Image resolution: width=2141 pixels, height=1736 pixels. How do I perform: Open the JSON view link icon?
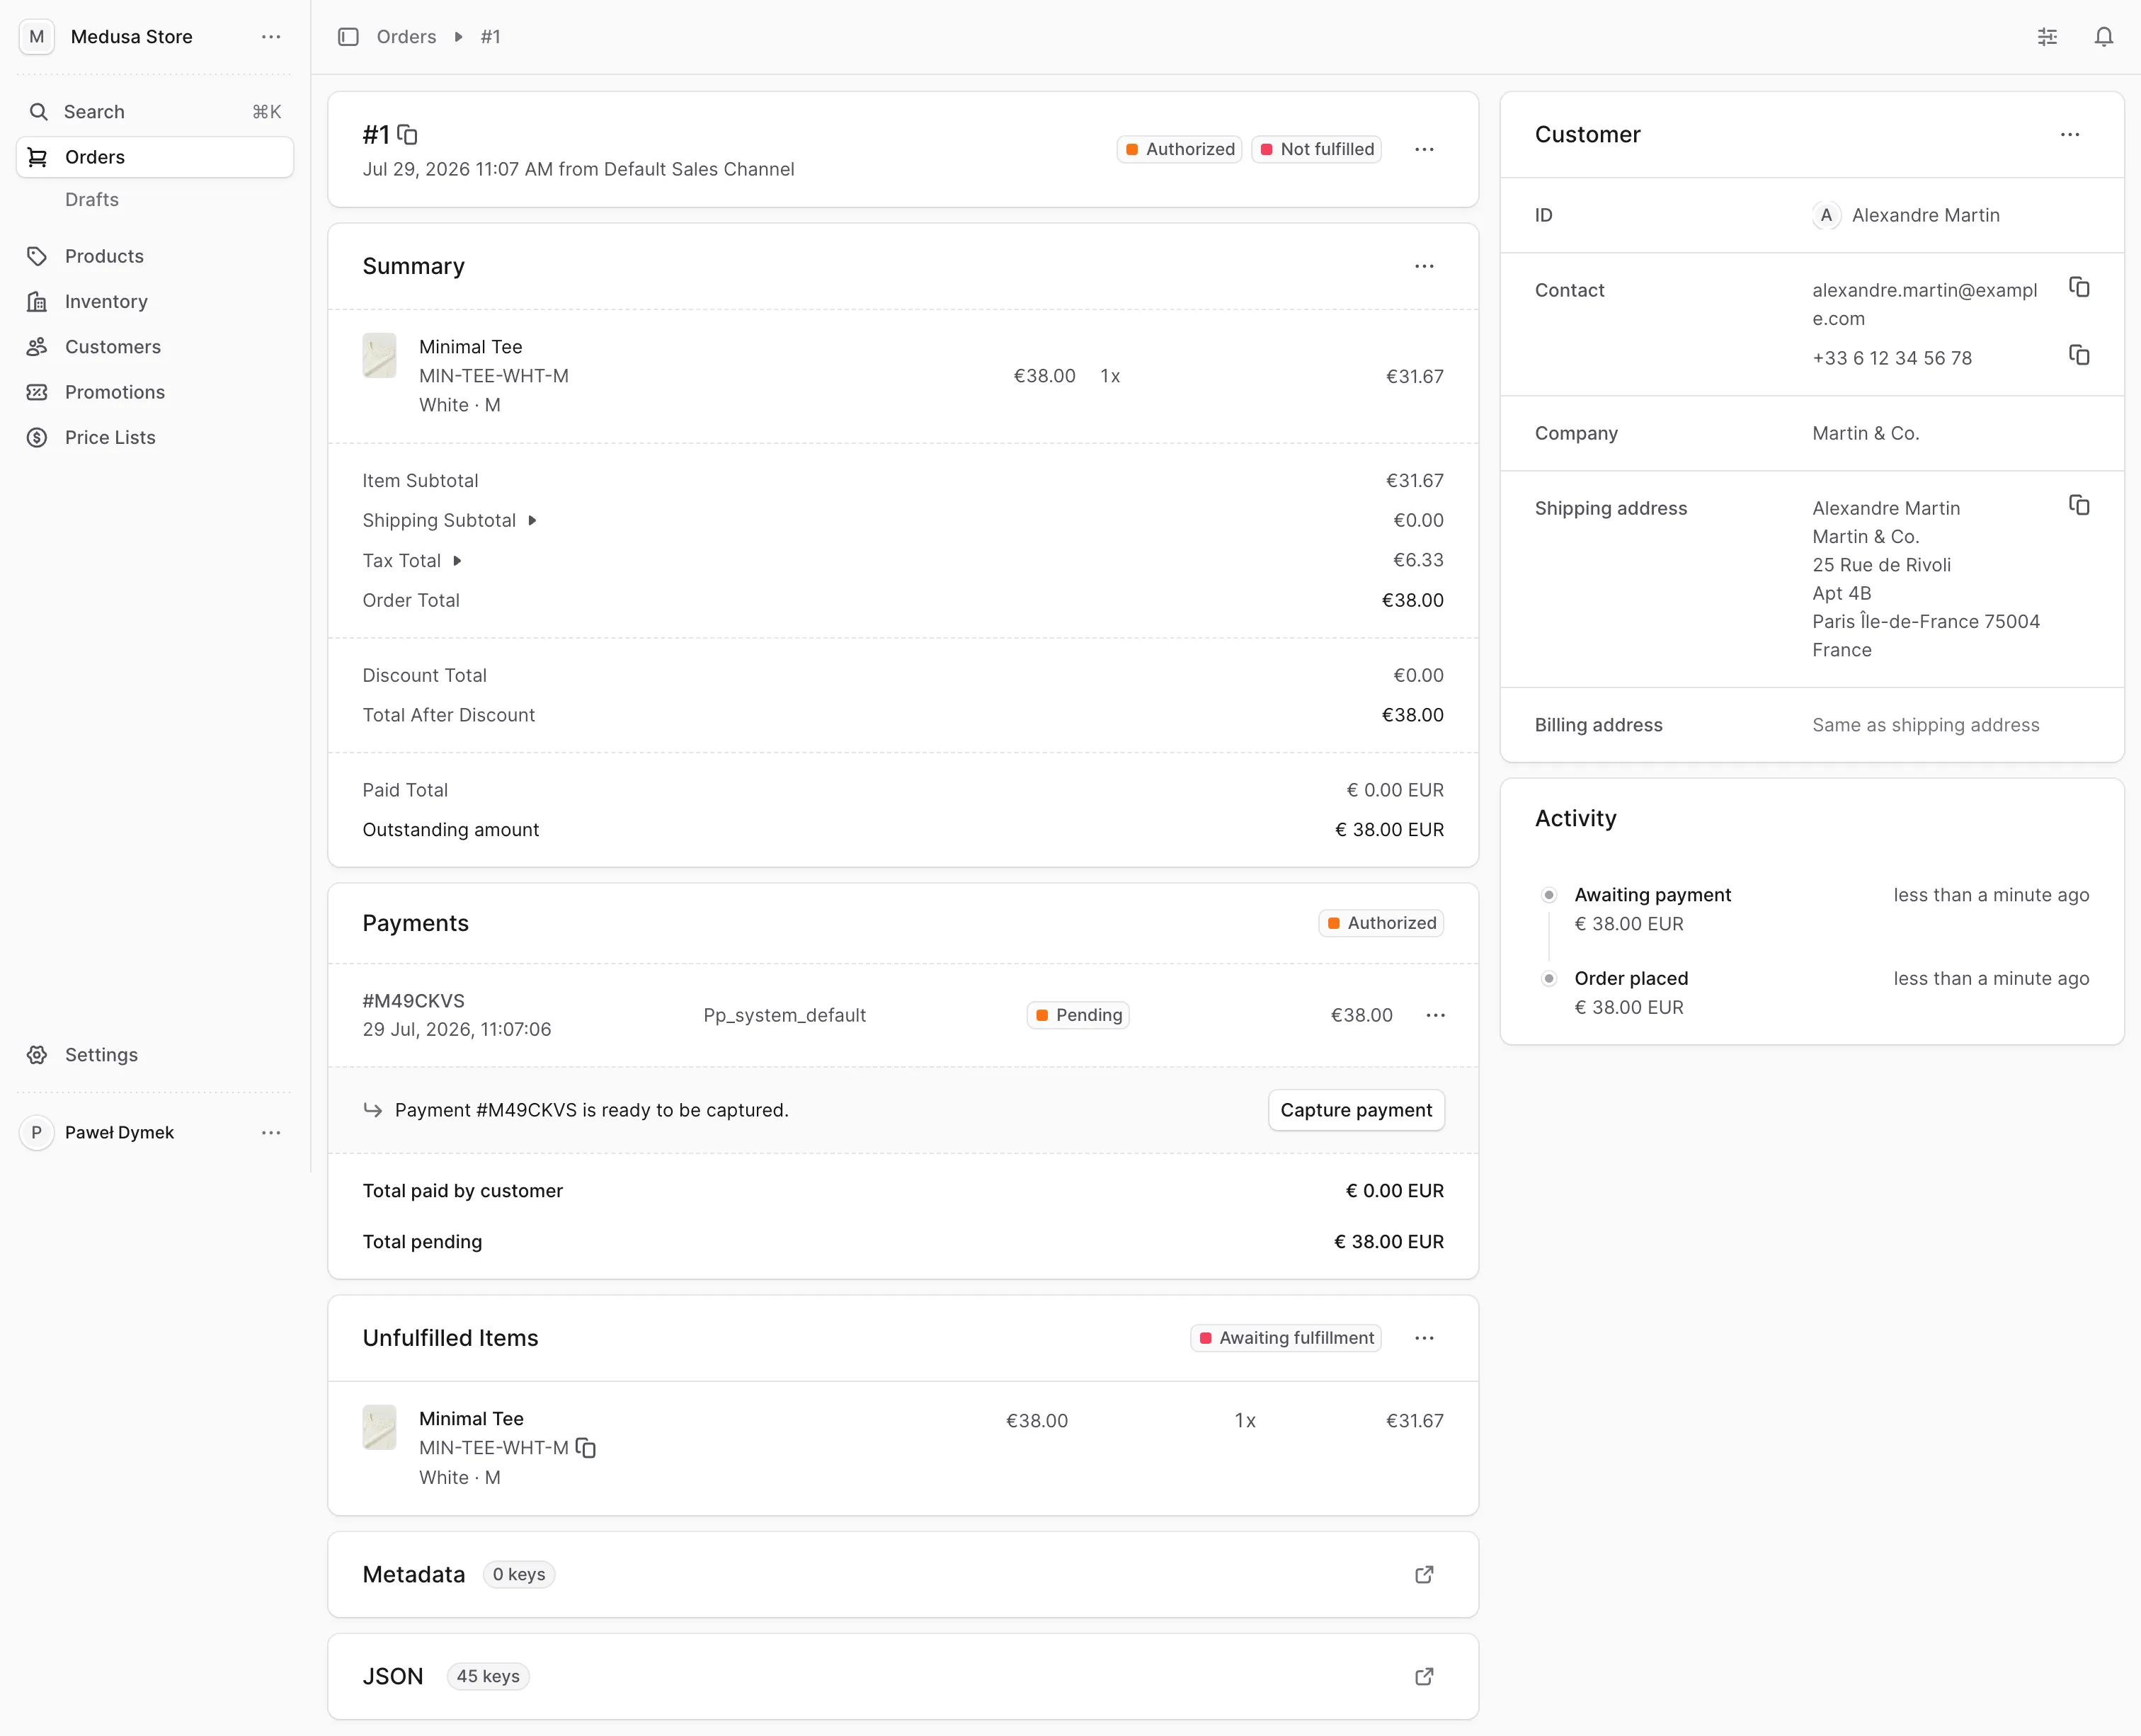(1424, 1677)
